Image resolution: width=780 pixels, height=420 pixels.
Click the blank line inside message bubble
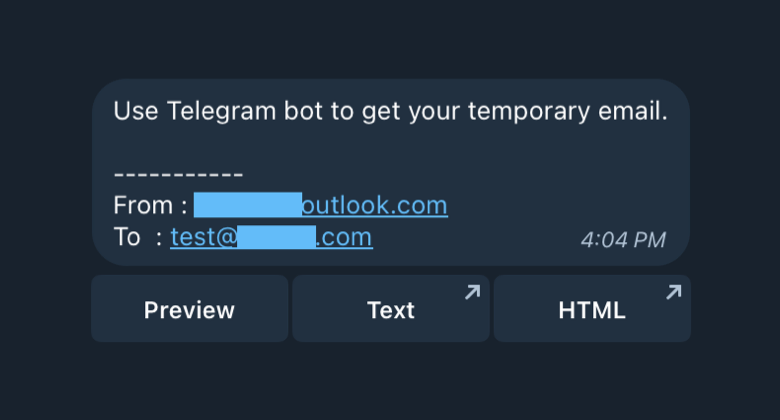point(390,143)
